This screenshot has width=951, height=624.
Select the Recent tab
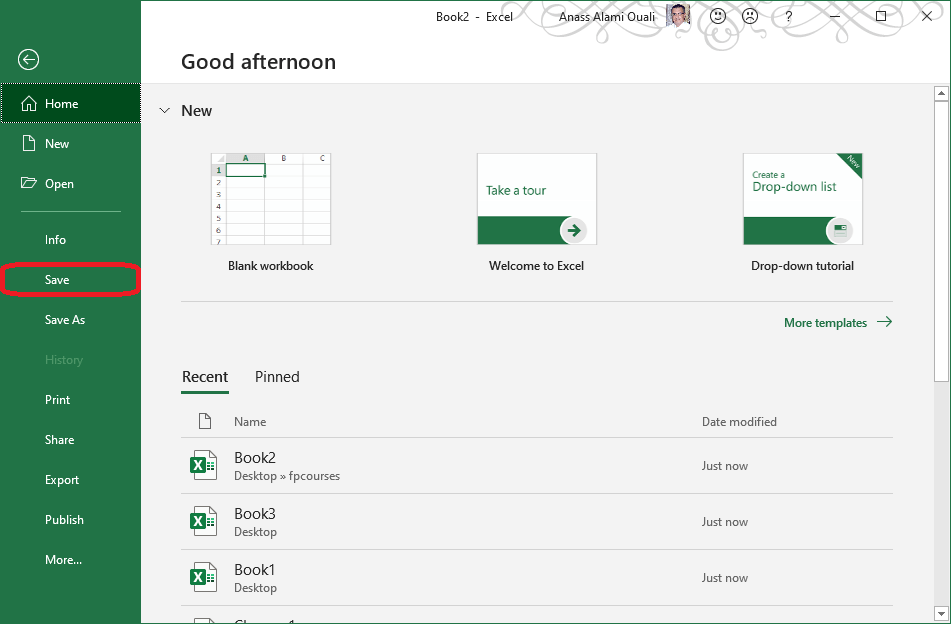(205, 377)
